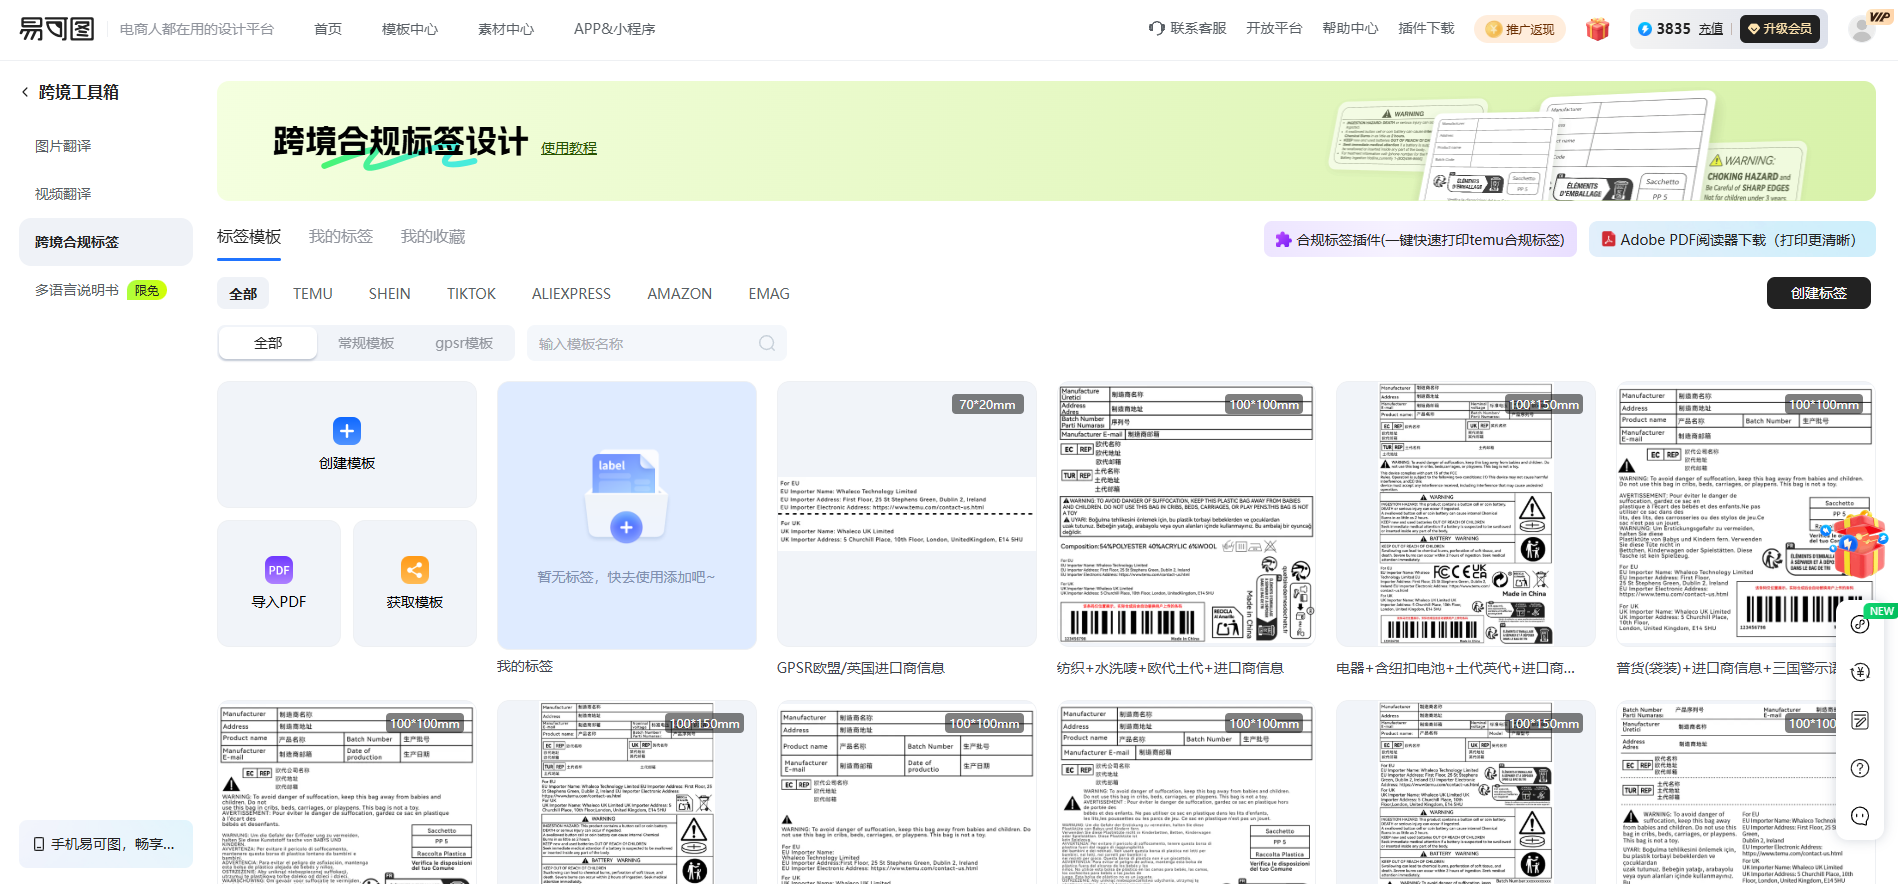This screenshot has width=1898, height=884.
Task: Click the 推广返现 button
Action: pyautogui.click(x=1520, y=29)
